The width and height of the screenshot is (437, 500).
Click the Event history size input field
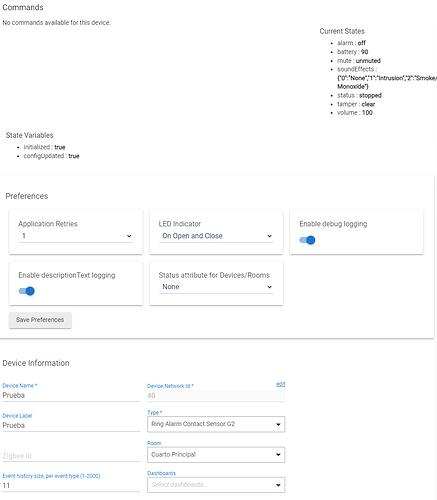coord(71,486)
